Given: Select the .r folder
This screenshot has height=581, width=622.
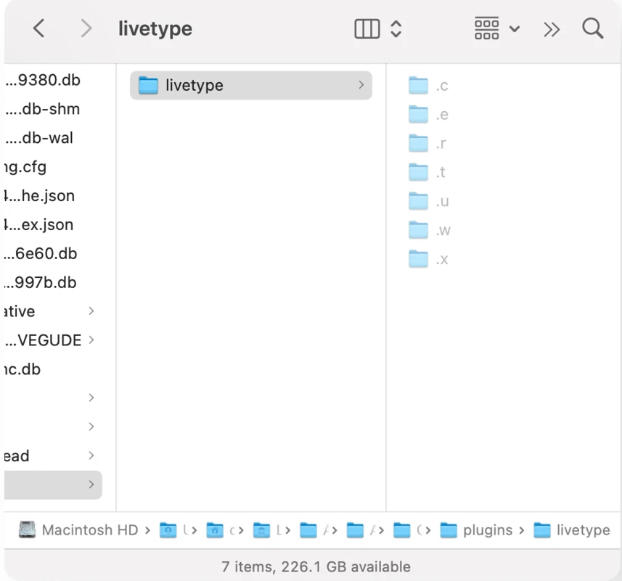Looking at the screenshot, I should click(x=428, y=143).
